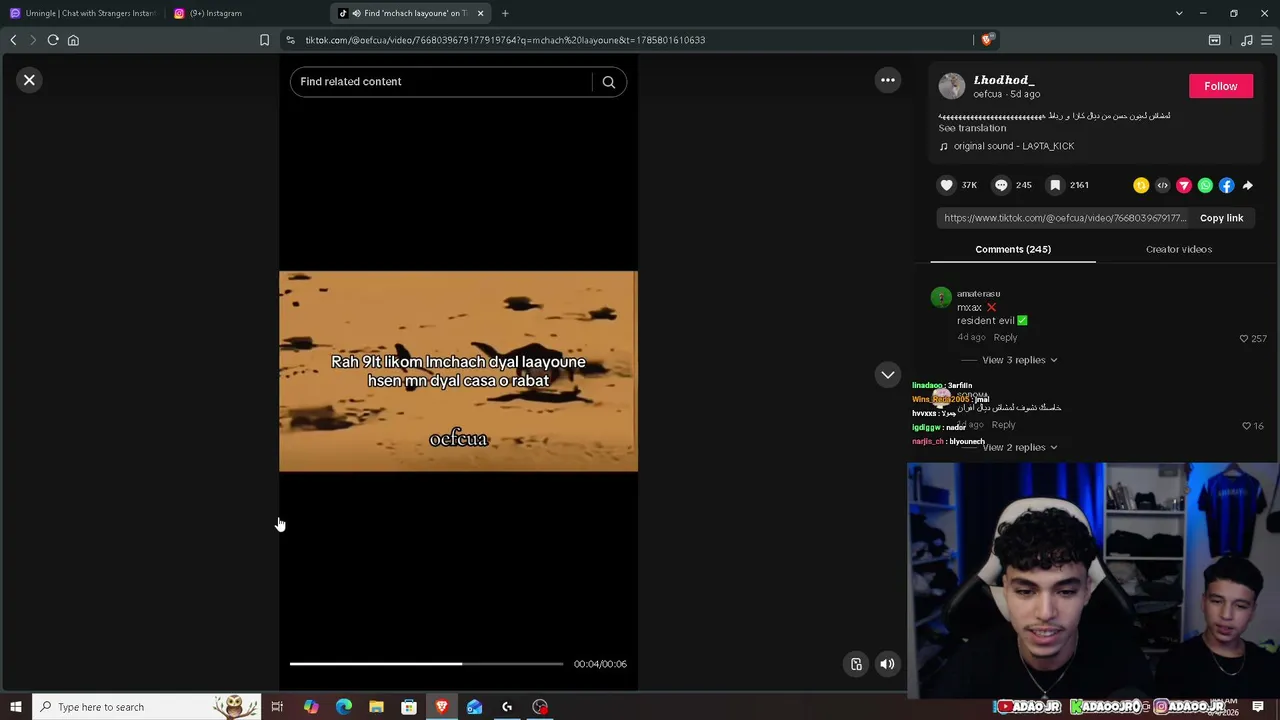Viewport: 1280px width, 720px height.
Task: Open File Explorer from the taskbar
Action: coord(376,707)
